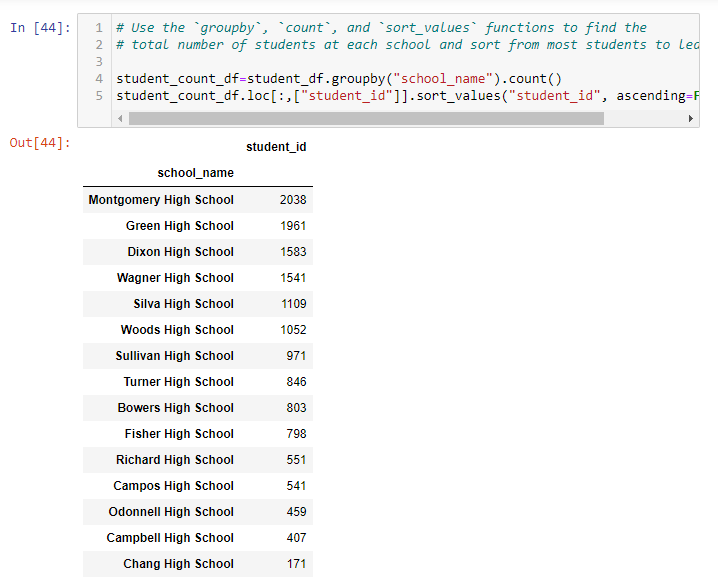Click the In [44] input prompt
This screenshot has width=718, height=587.
coord(40,28)
